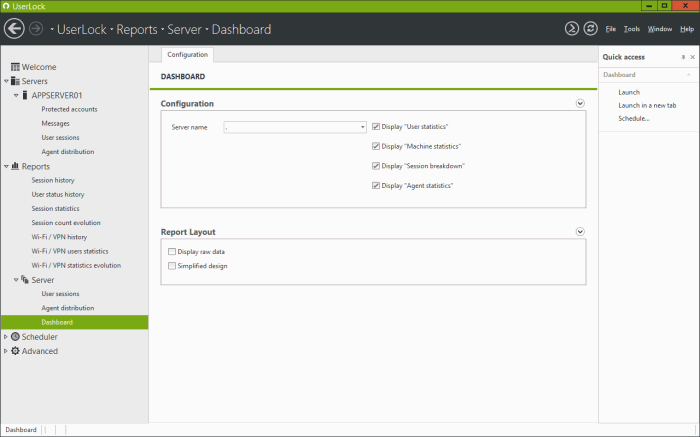Open the Window menu
Image resolution: width=700 pixels, height=437 pixels.
click(660, 29)
